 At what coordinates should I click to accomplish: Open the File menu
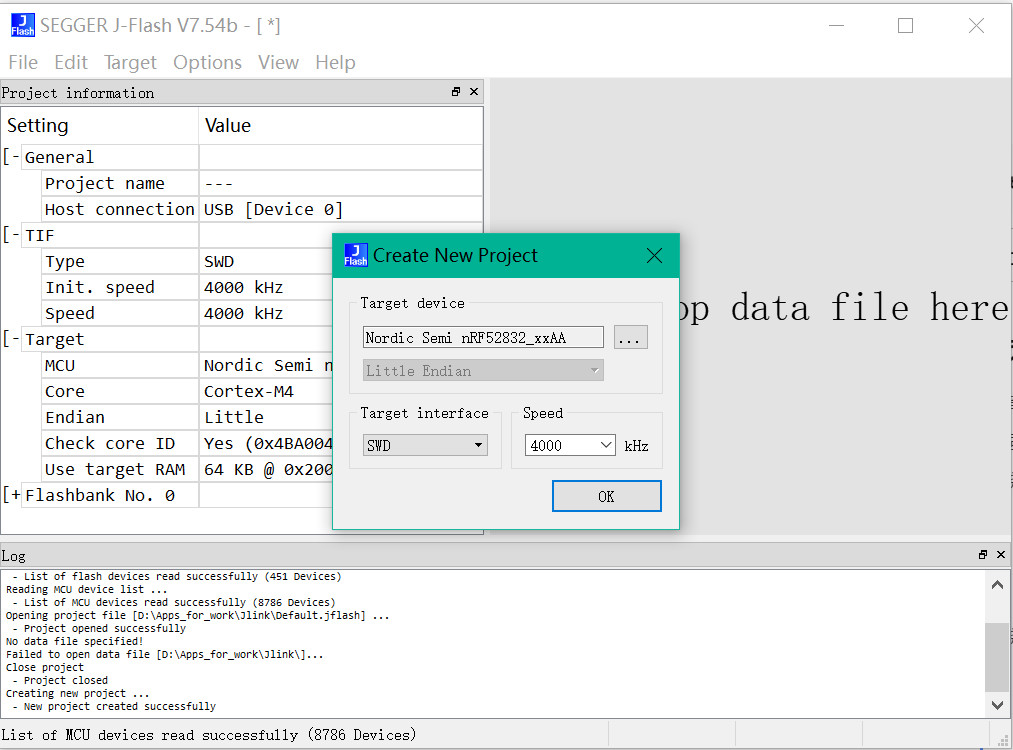coord(23,62)
